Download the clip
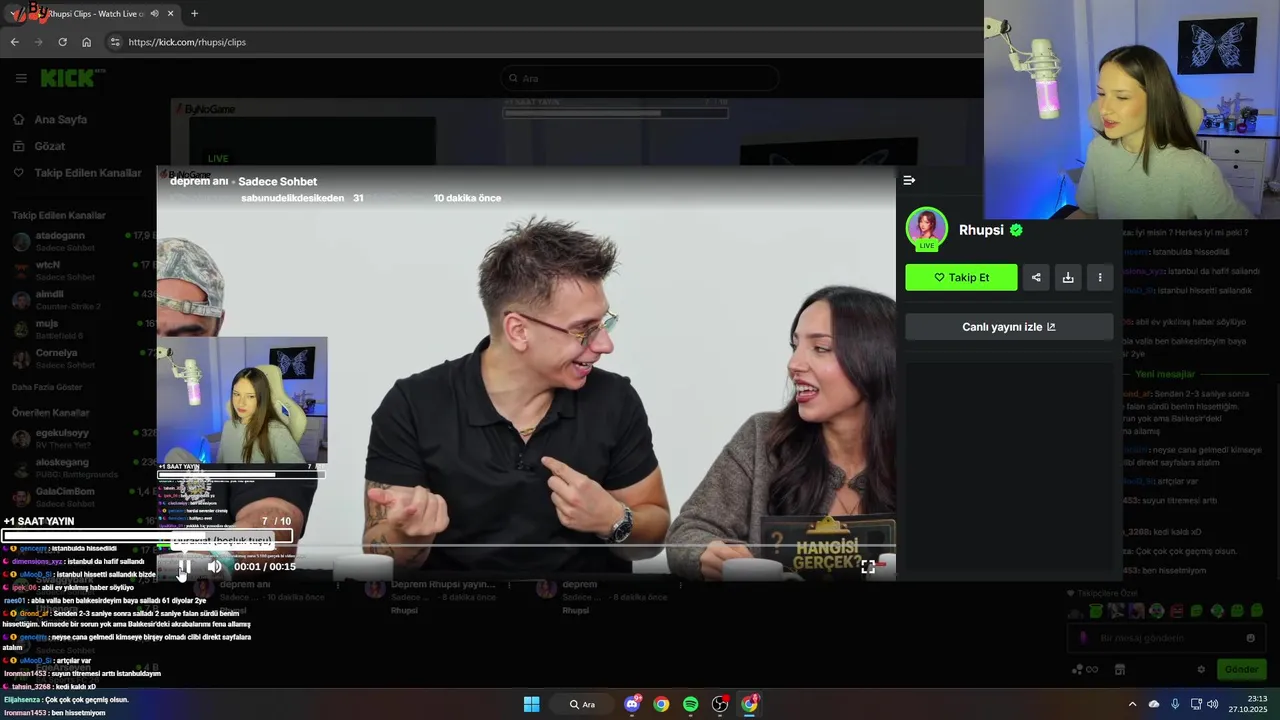Image resolution: width=1280 pixels, height=720 pixels. pos(1068,277)
